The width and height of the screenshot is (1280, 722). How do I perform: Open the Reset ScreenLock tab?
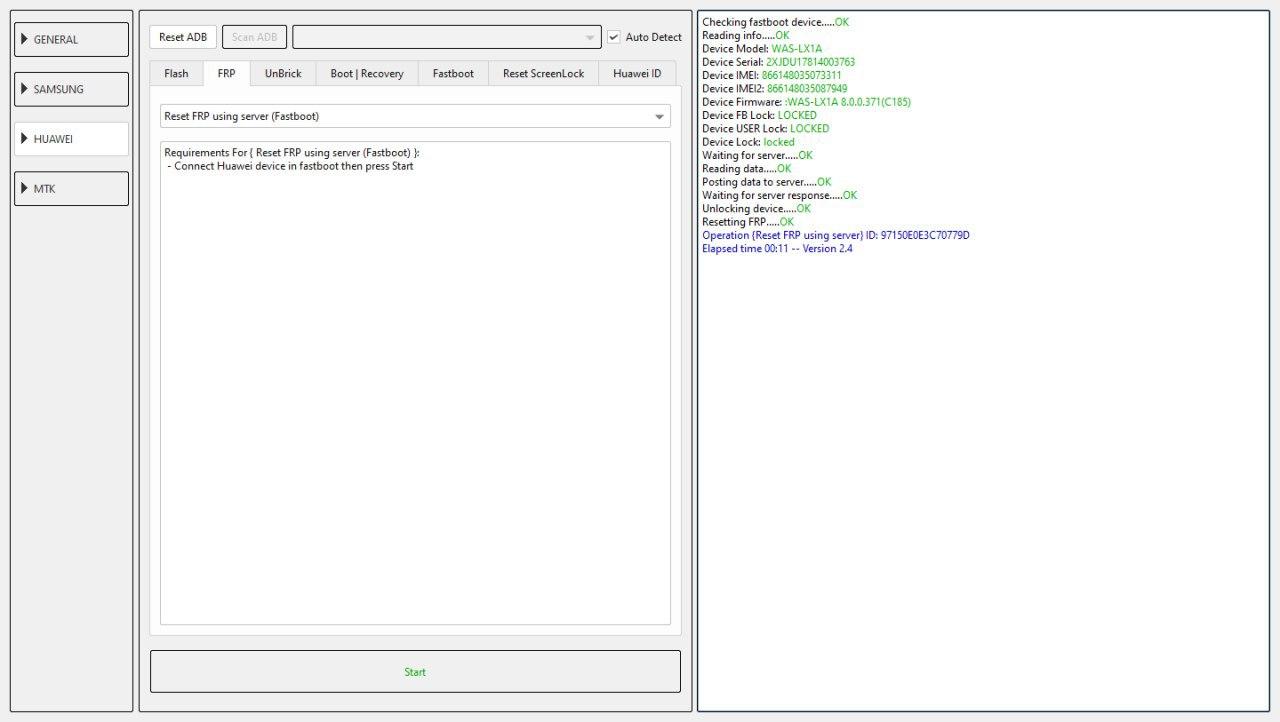544,73
